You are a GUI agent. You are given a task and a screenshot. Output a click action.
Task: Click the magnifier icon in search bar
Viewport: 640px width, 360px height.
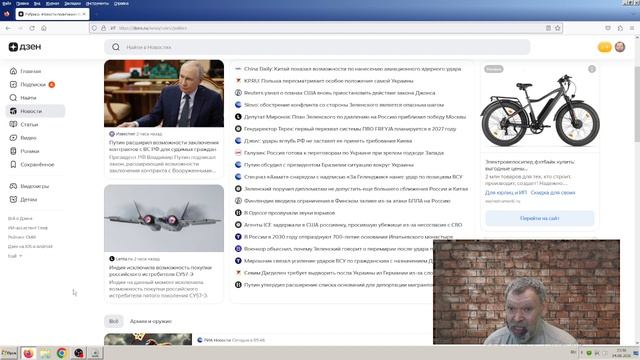coord(116,47)
